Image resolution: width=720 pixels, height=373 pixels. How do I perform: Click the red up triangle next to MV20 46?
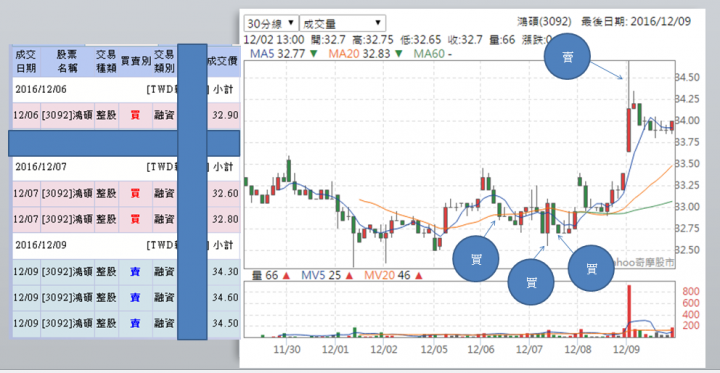click(x=419, y=276)
